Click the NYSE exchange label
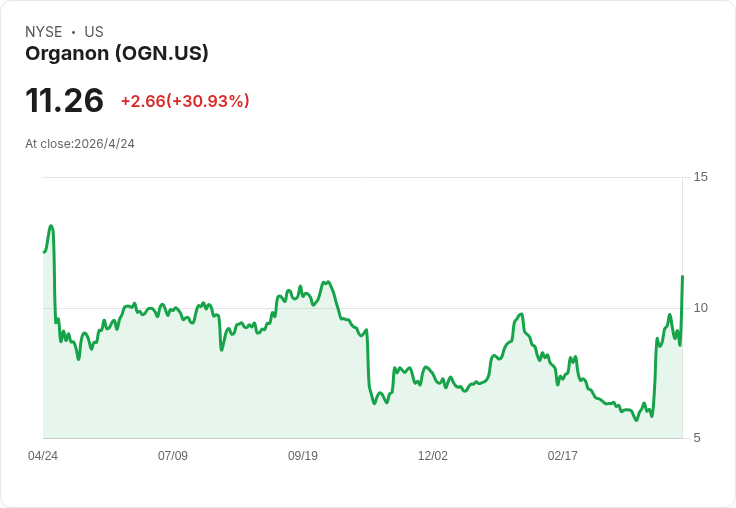This screenshot has height=508, width=736. coord(44,32)
